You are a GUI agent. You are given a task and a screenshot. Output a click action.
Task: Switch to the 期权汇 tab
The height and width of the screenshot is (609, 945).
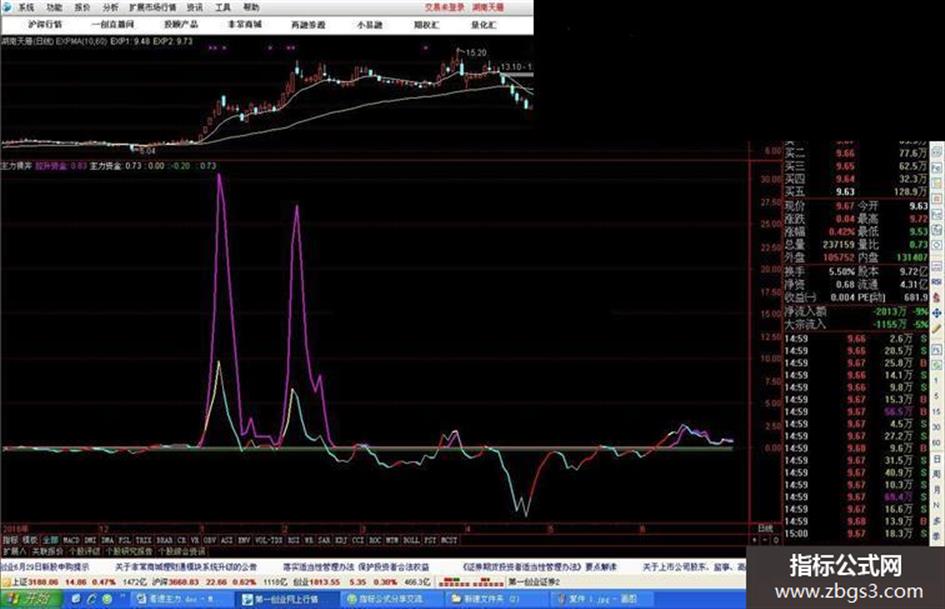[427, 25]
